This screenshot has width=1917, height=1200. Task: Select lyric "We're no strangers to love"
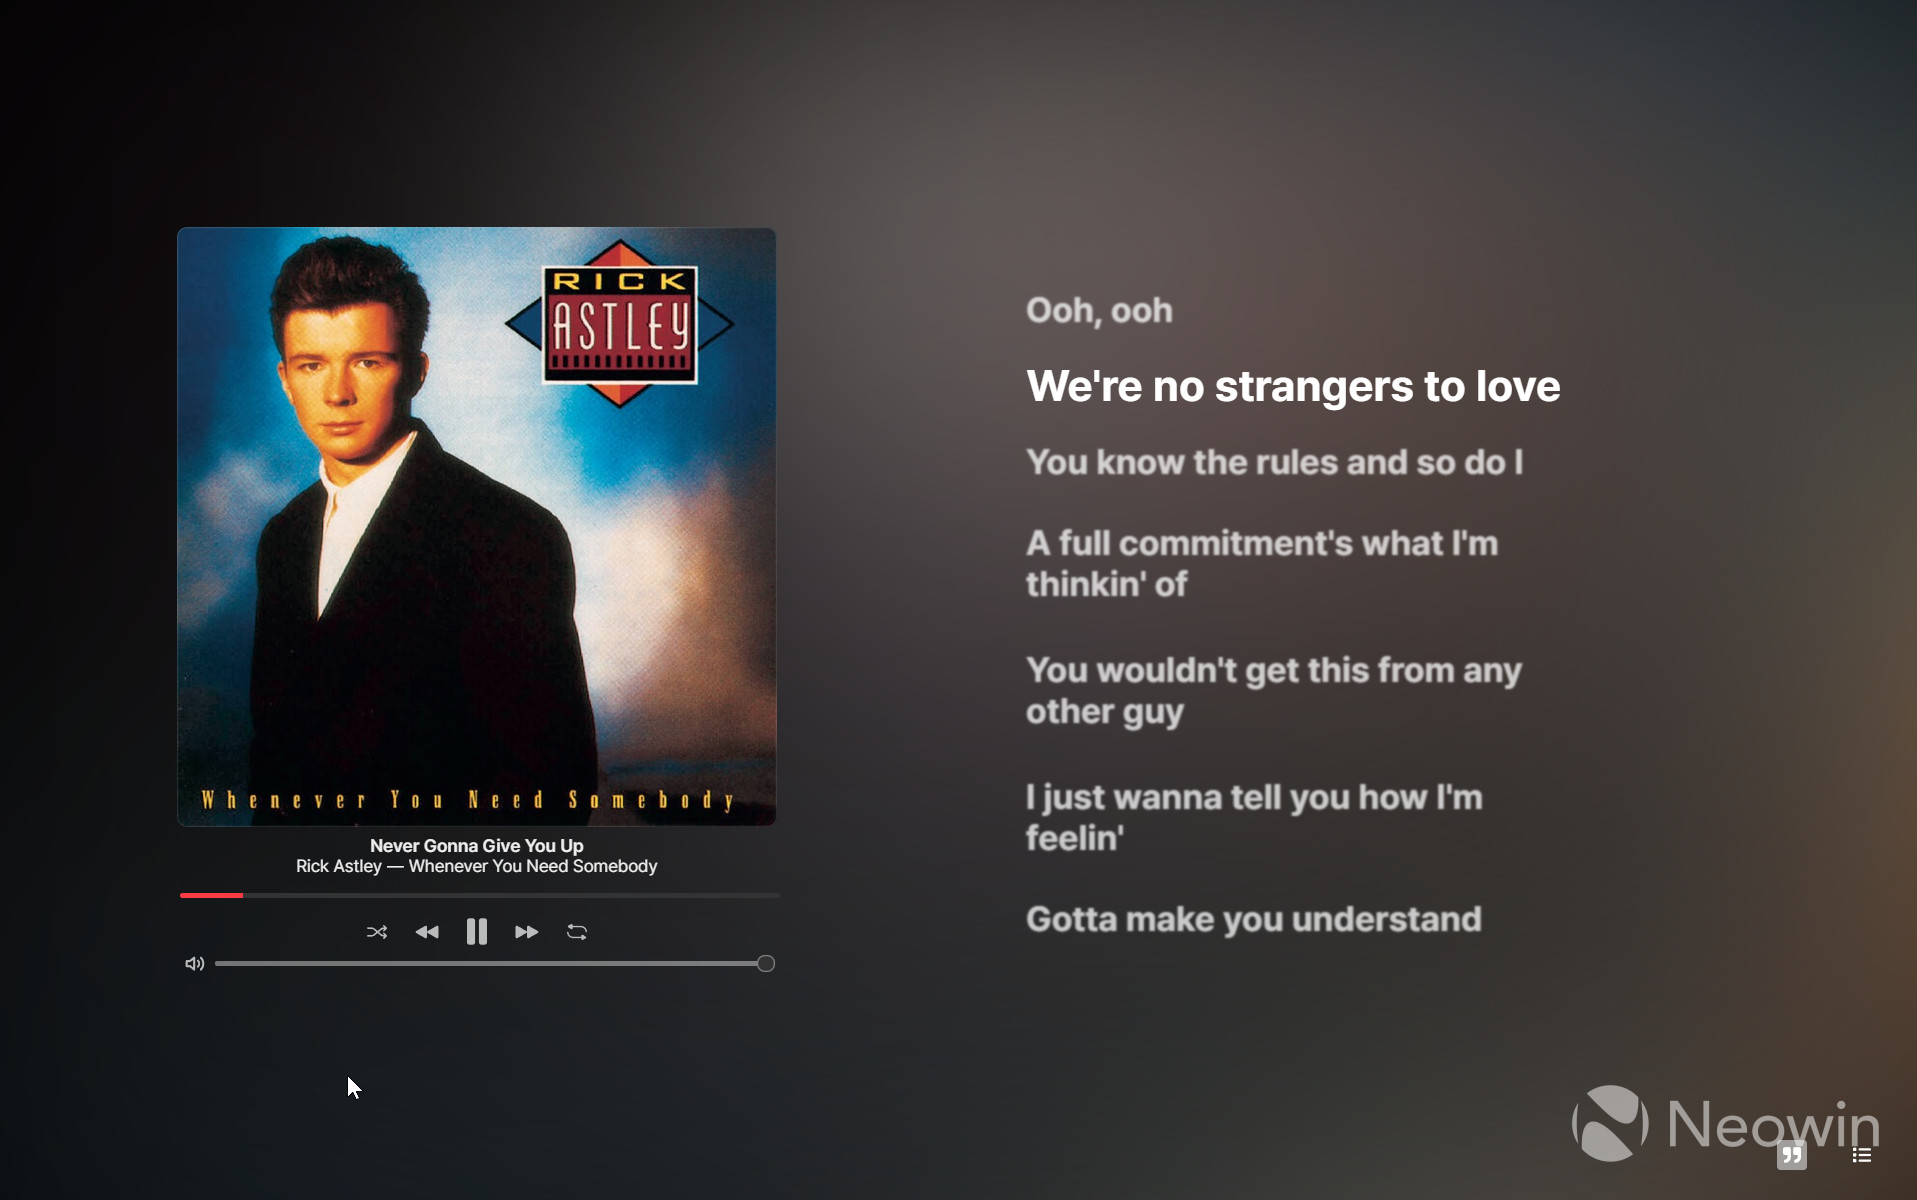pyautogui.click(x=1293, y=387)
